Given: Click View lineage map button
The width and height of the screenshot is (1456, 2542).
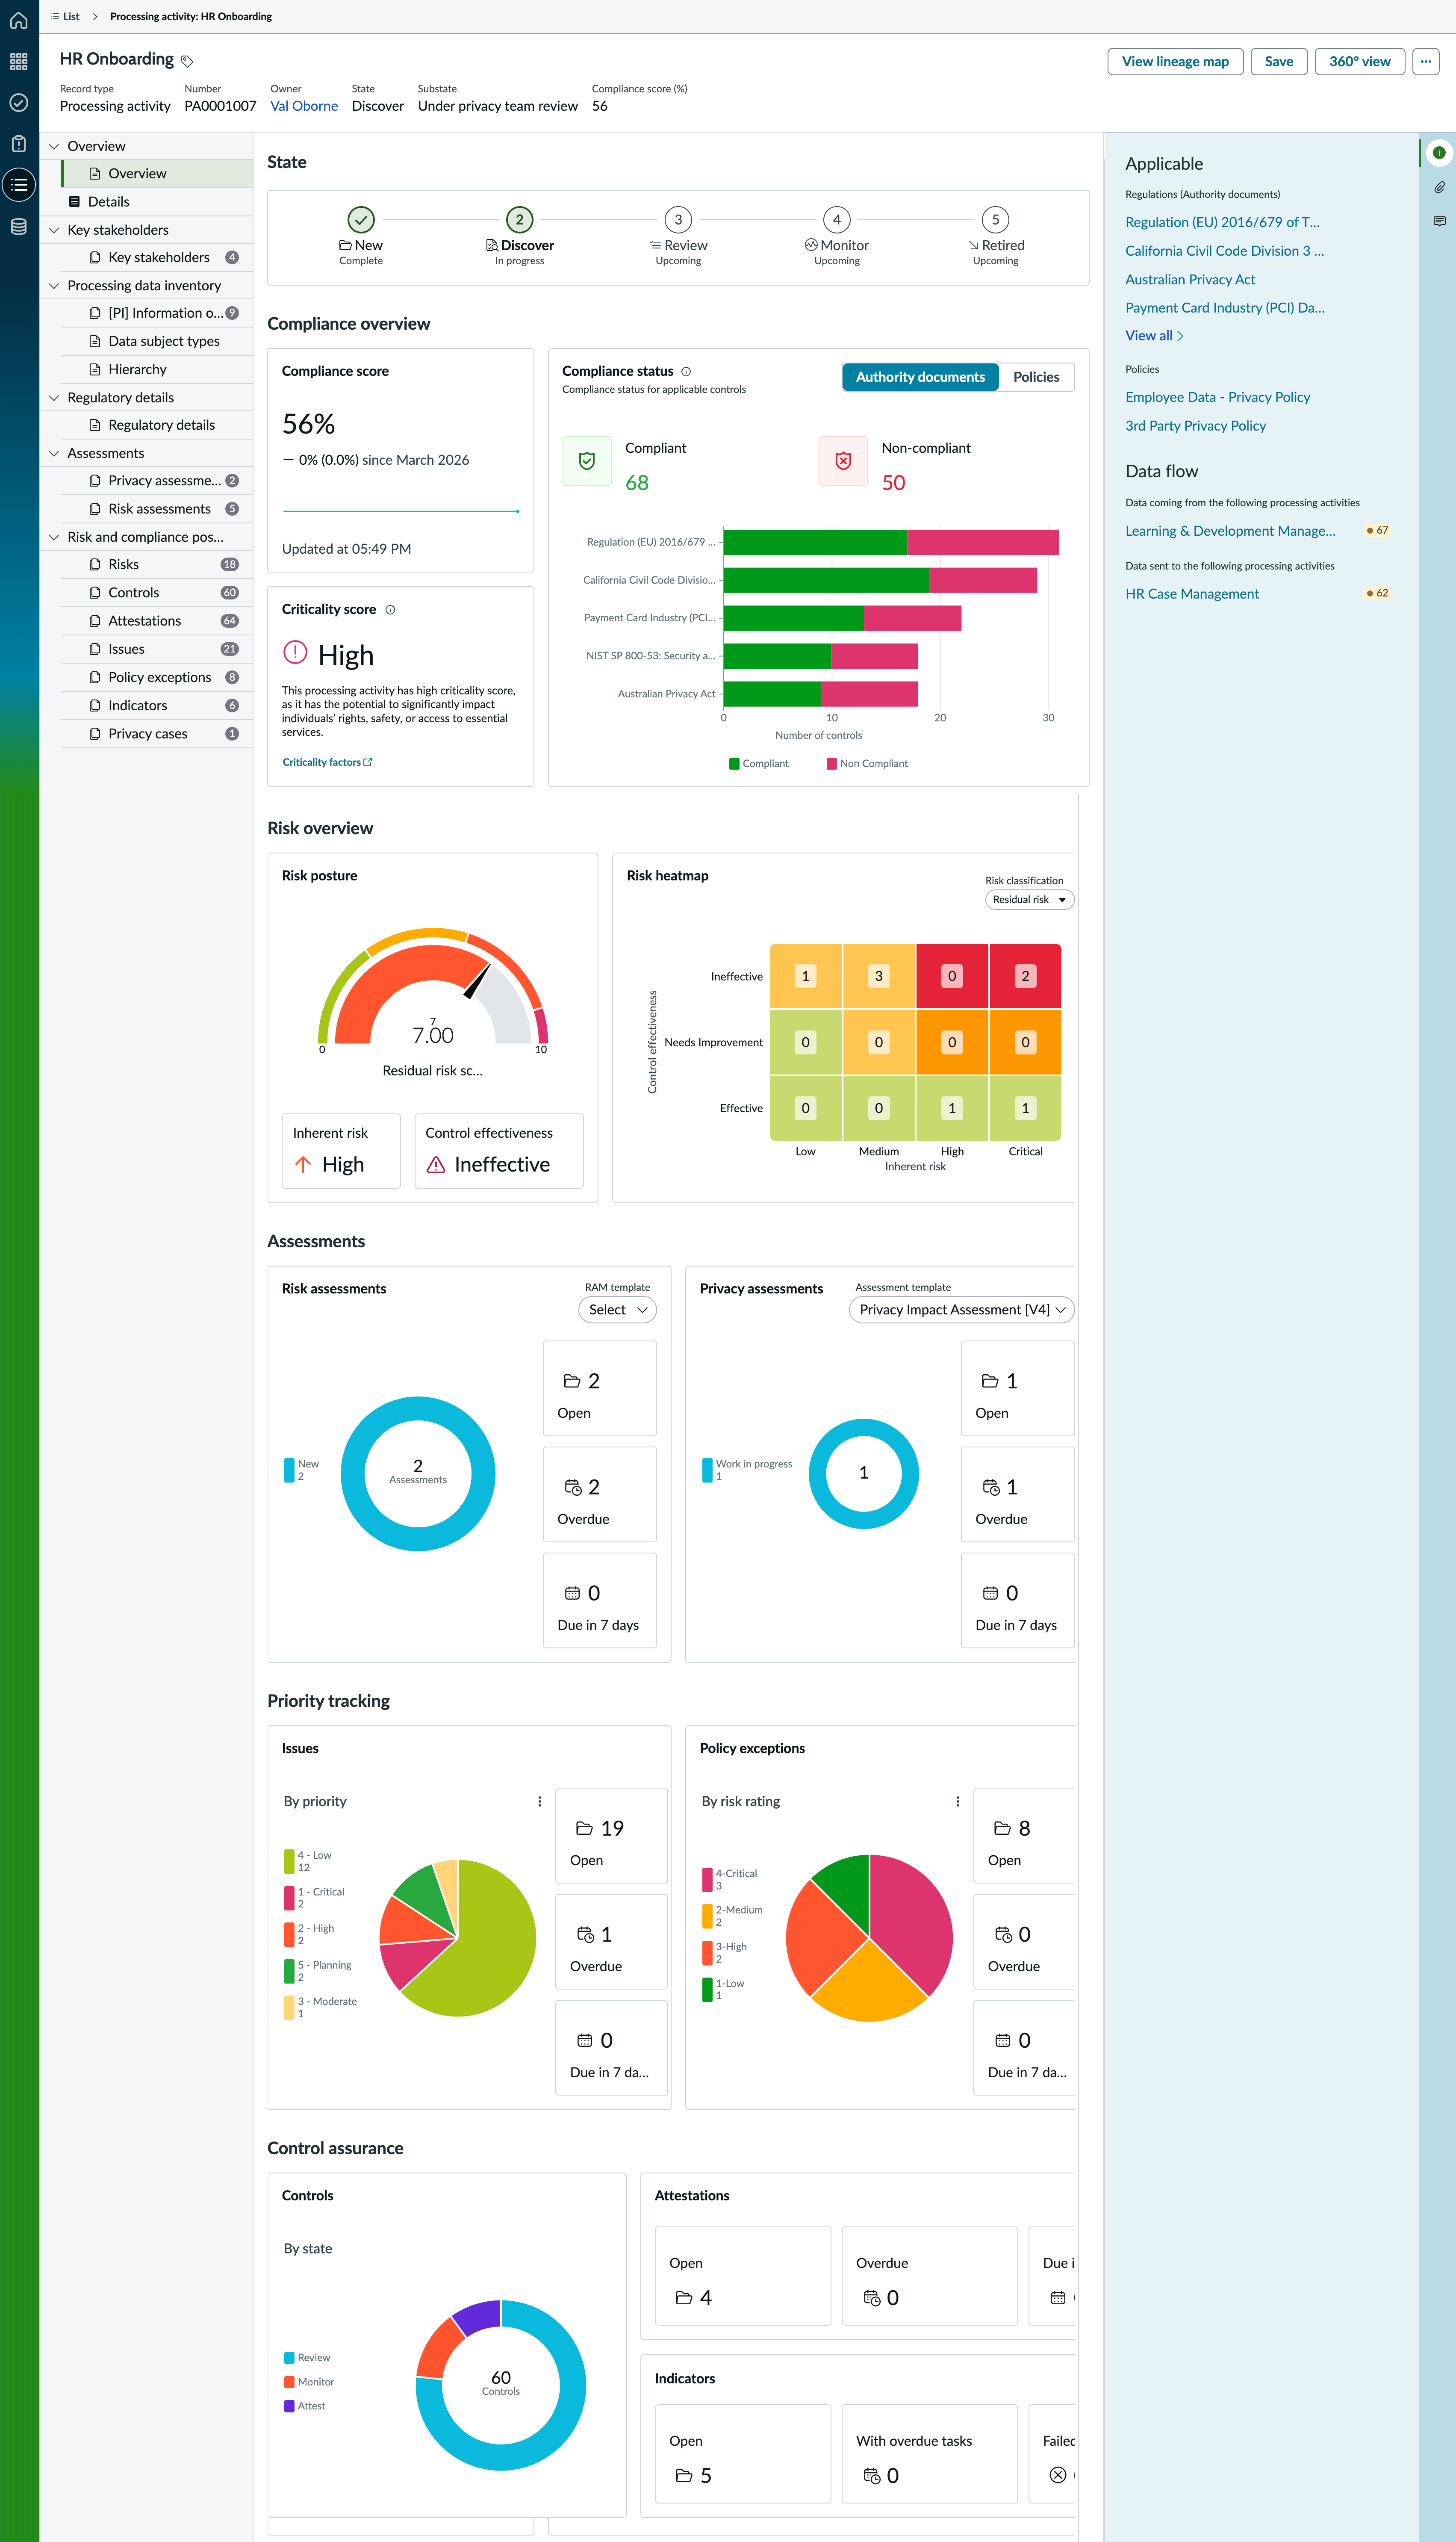Looking at the screenshot, I should pos(1175,62).
